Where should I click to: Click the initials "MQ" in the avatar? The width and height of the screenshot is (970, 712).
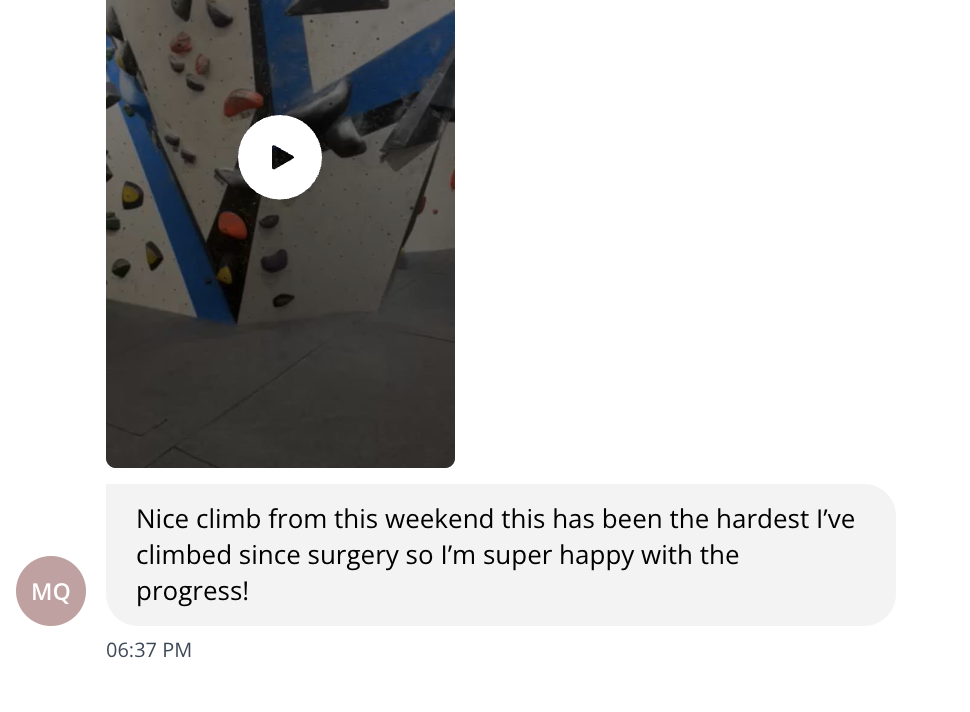(51, 591)
